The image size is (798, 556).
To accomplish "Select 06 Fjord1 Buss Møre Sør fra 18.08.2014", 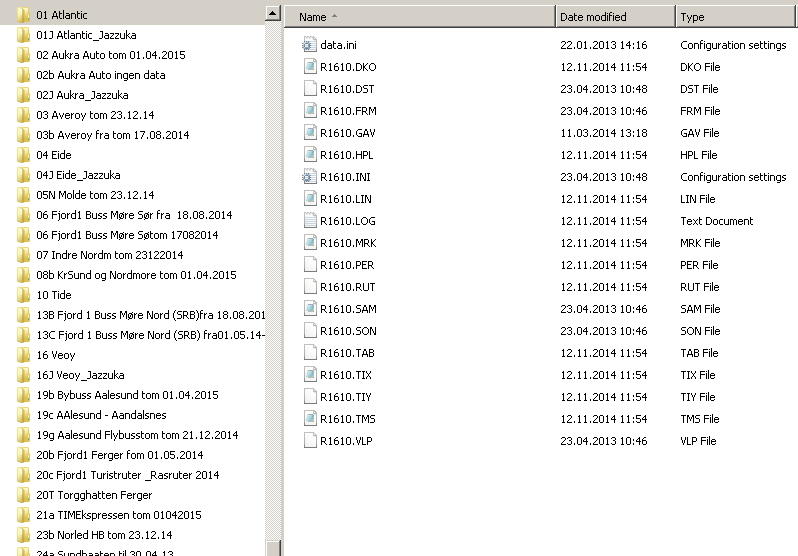I will (134, 215).
